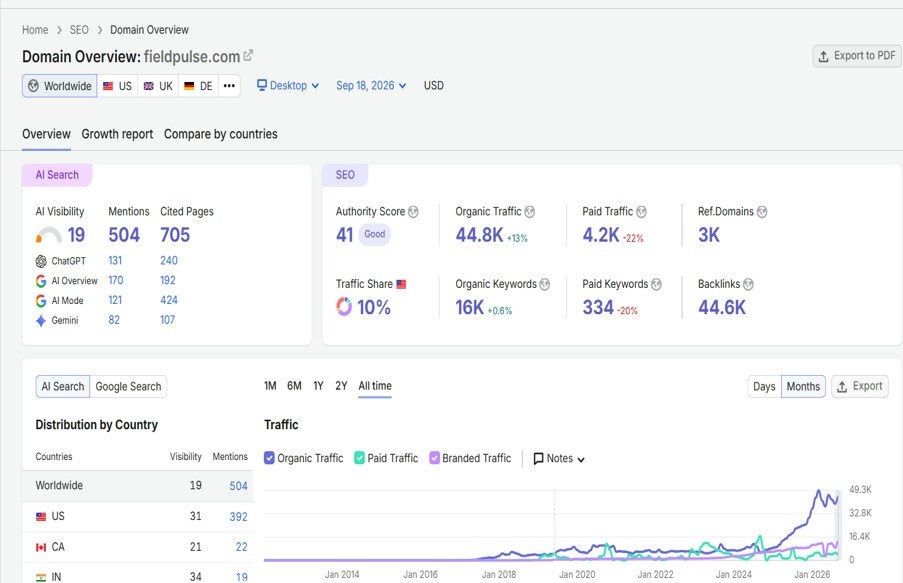Uncheck the Organic Traffic checkbox
The width and height of the screenshot is (903, 583).
pyautogui.click(x=269, y=458)
